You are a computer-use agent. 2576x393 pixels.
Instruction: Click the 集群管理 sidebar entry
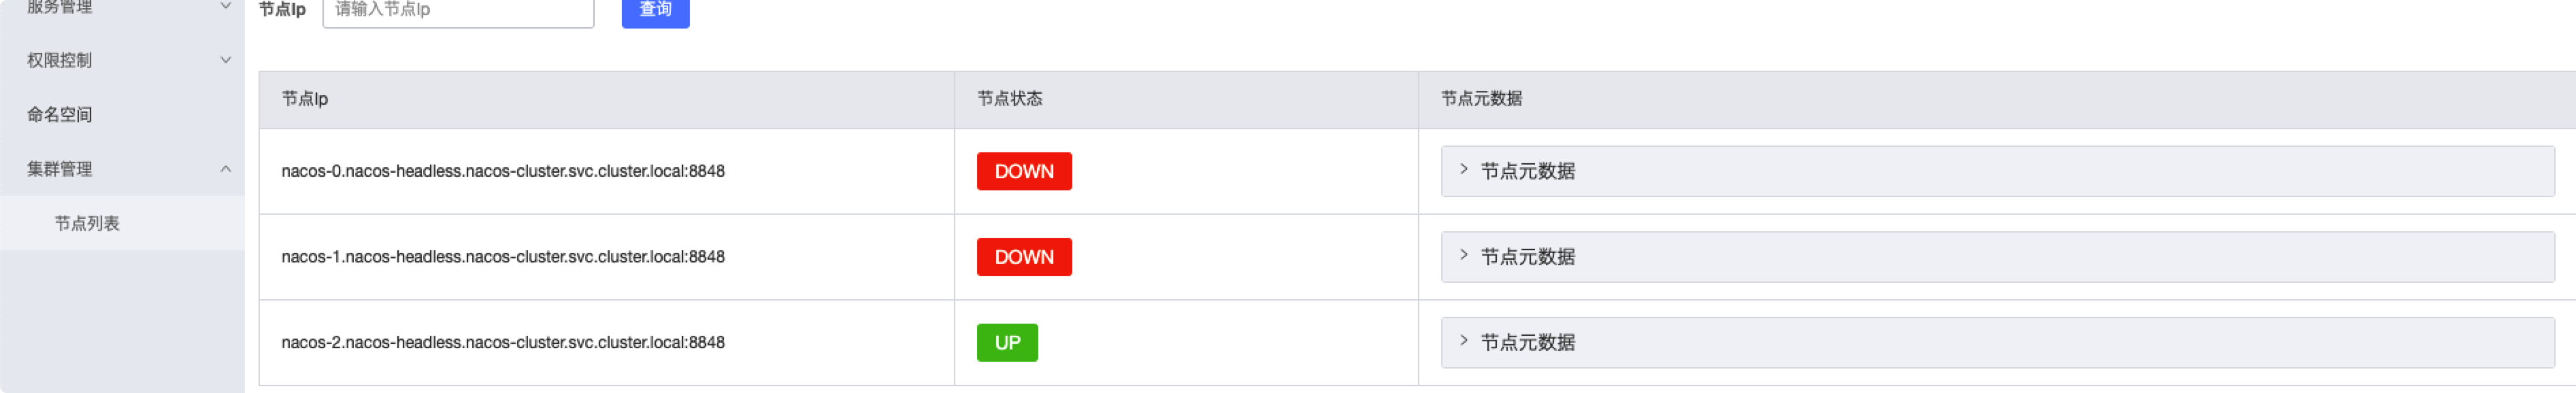pyautogui.click(x=60, y=168)
